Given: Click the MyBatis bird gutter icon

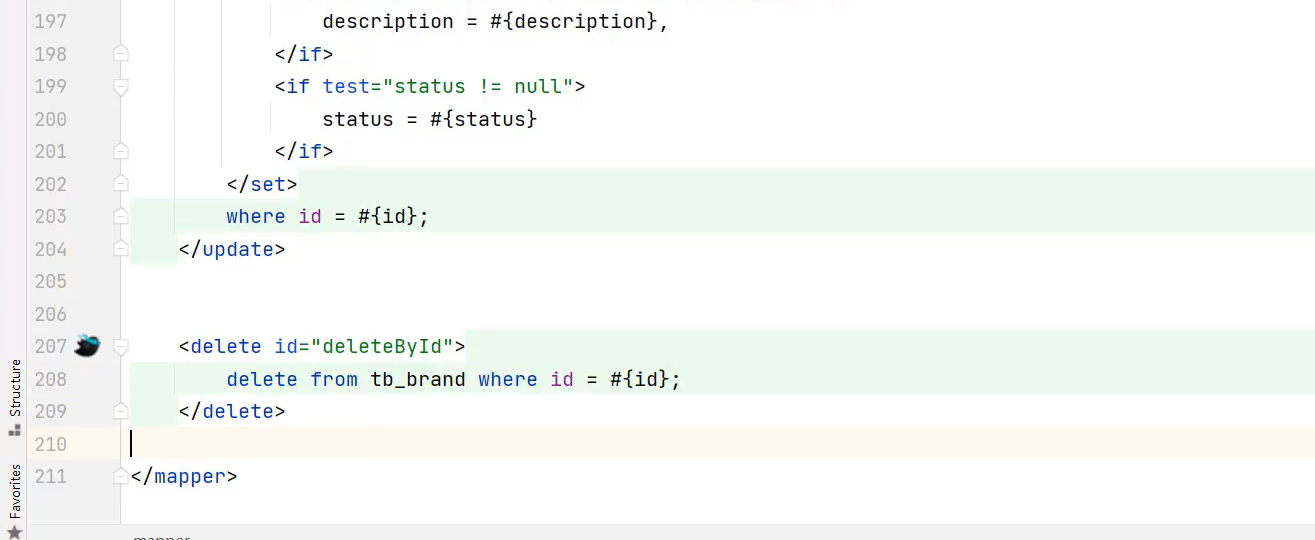Looking at the screenshot, I should [x=88, y=347].
